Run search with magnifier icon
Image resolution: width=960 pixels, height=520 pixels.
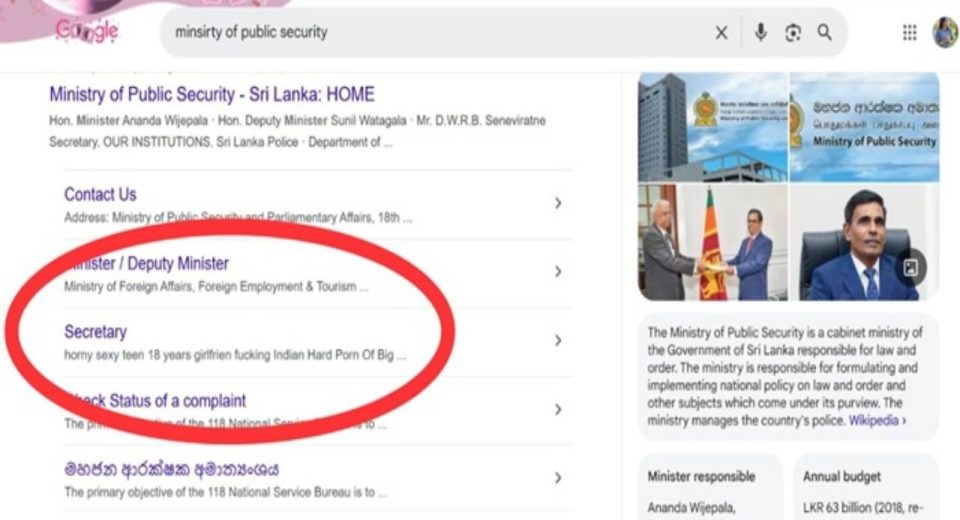(x=825, y=32)
